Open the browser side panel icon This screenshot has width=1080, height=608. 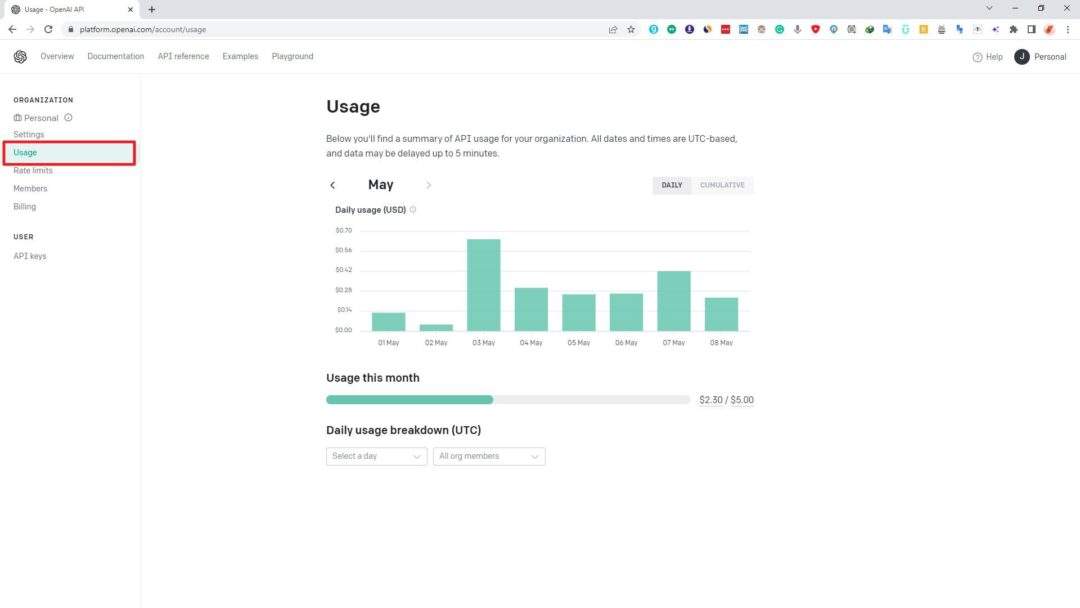pyautogui.click(x=1031, y=30)
